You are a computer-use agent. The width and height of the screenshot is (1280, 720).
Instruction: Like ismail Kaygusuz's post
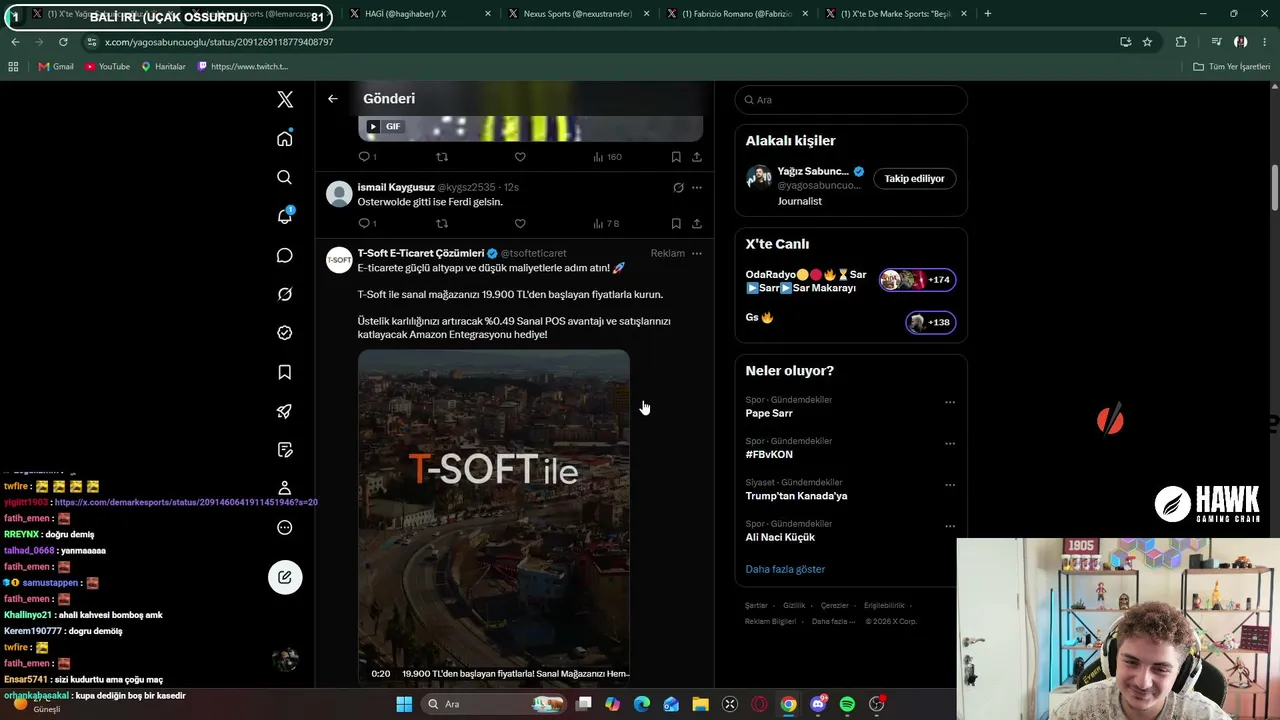[x=520, y=224]
